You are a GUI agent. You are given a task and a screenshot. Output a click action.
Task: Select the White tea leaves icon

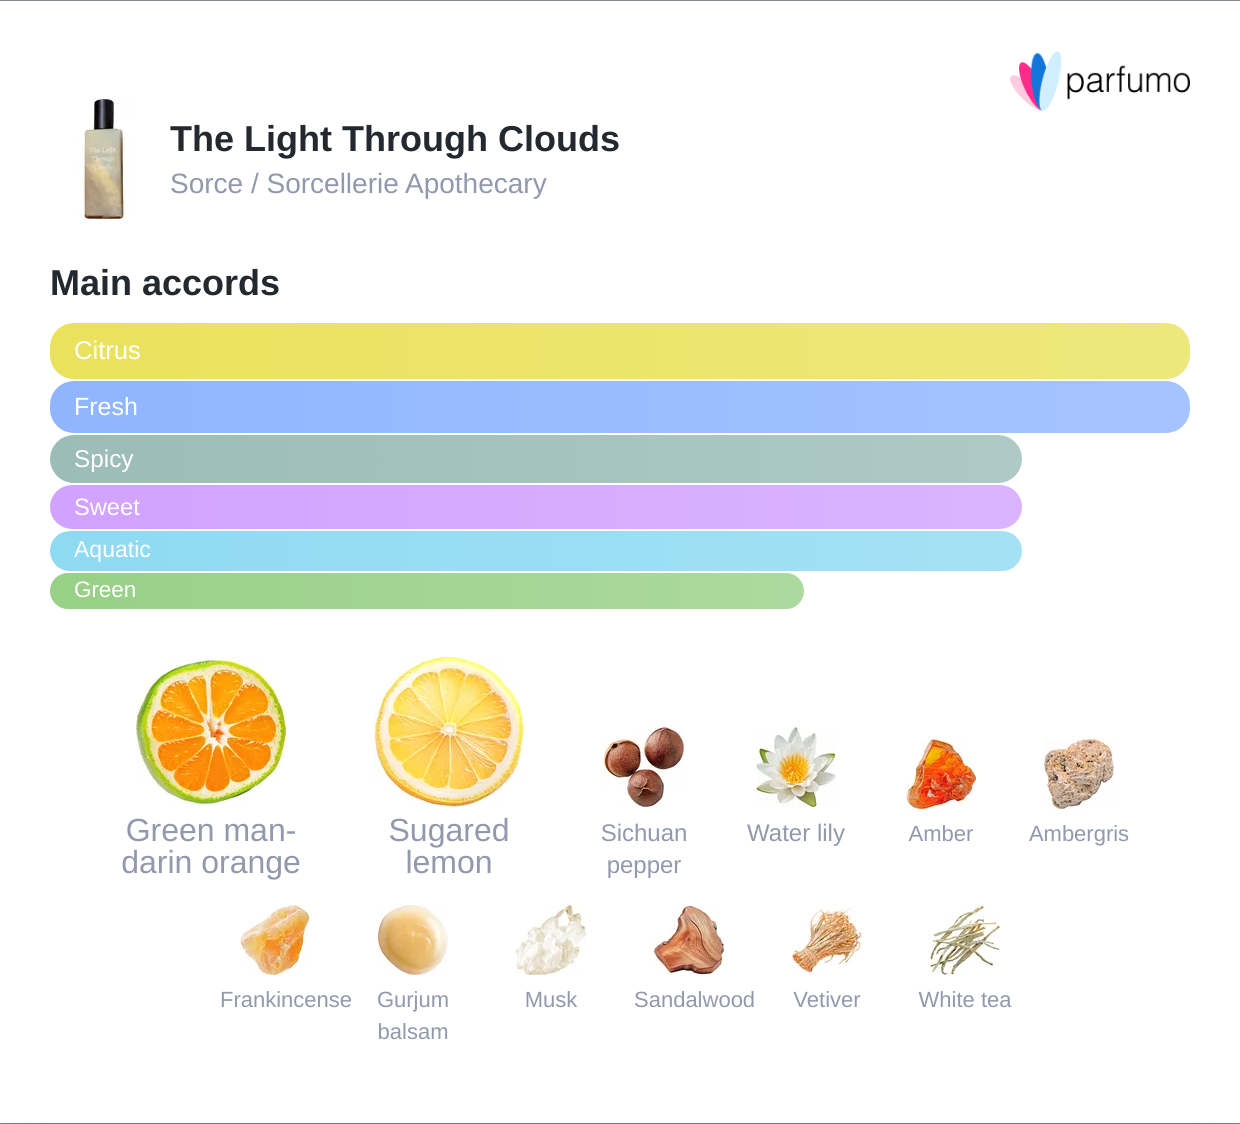(964, 940)
